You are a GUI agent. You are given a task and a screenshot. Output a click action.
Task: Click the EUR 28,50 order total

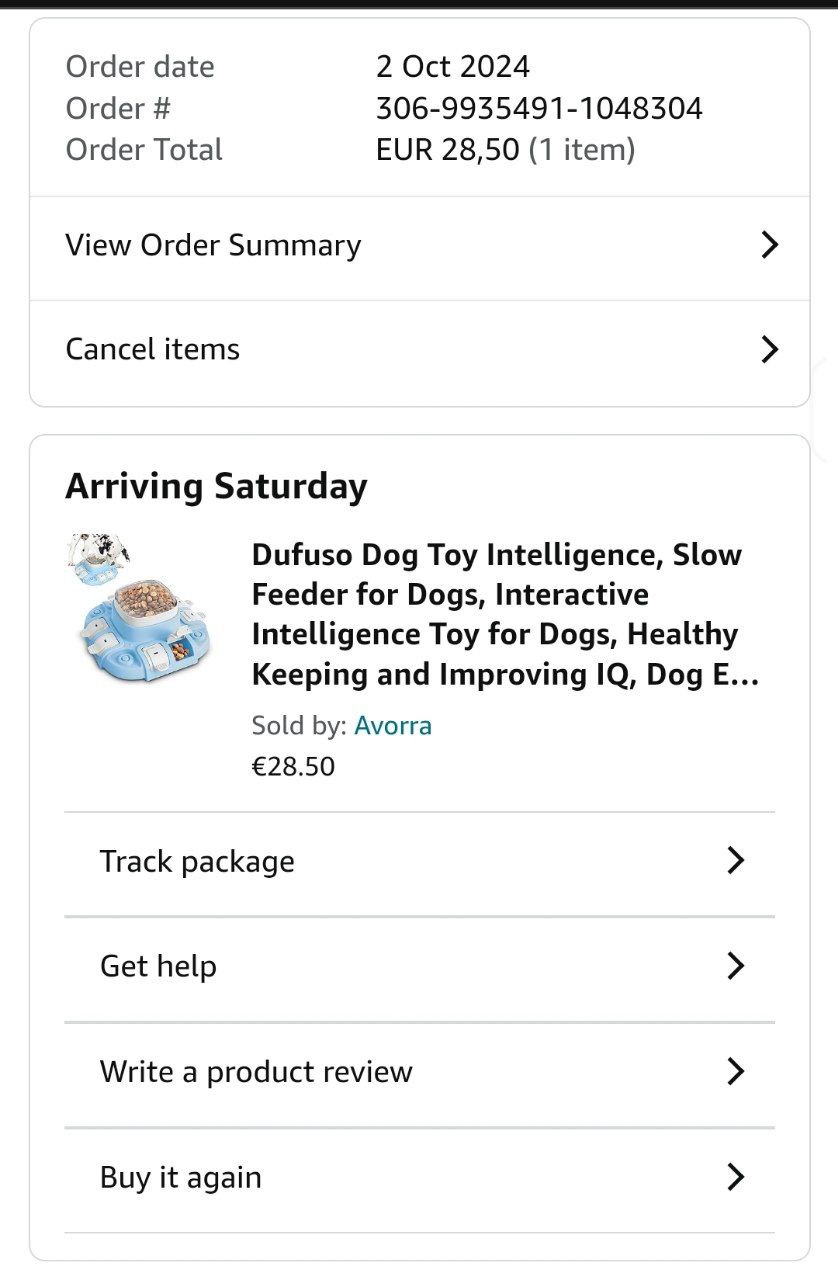[448, 150]
